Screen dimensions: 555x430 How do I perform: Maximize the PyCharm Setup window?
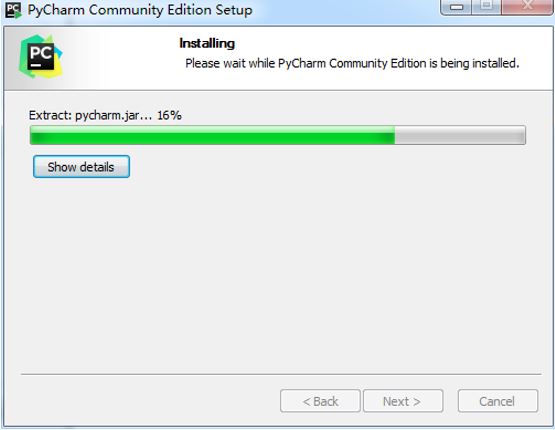click(x=486, y=6)
